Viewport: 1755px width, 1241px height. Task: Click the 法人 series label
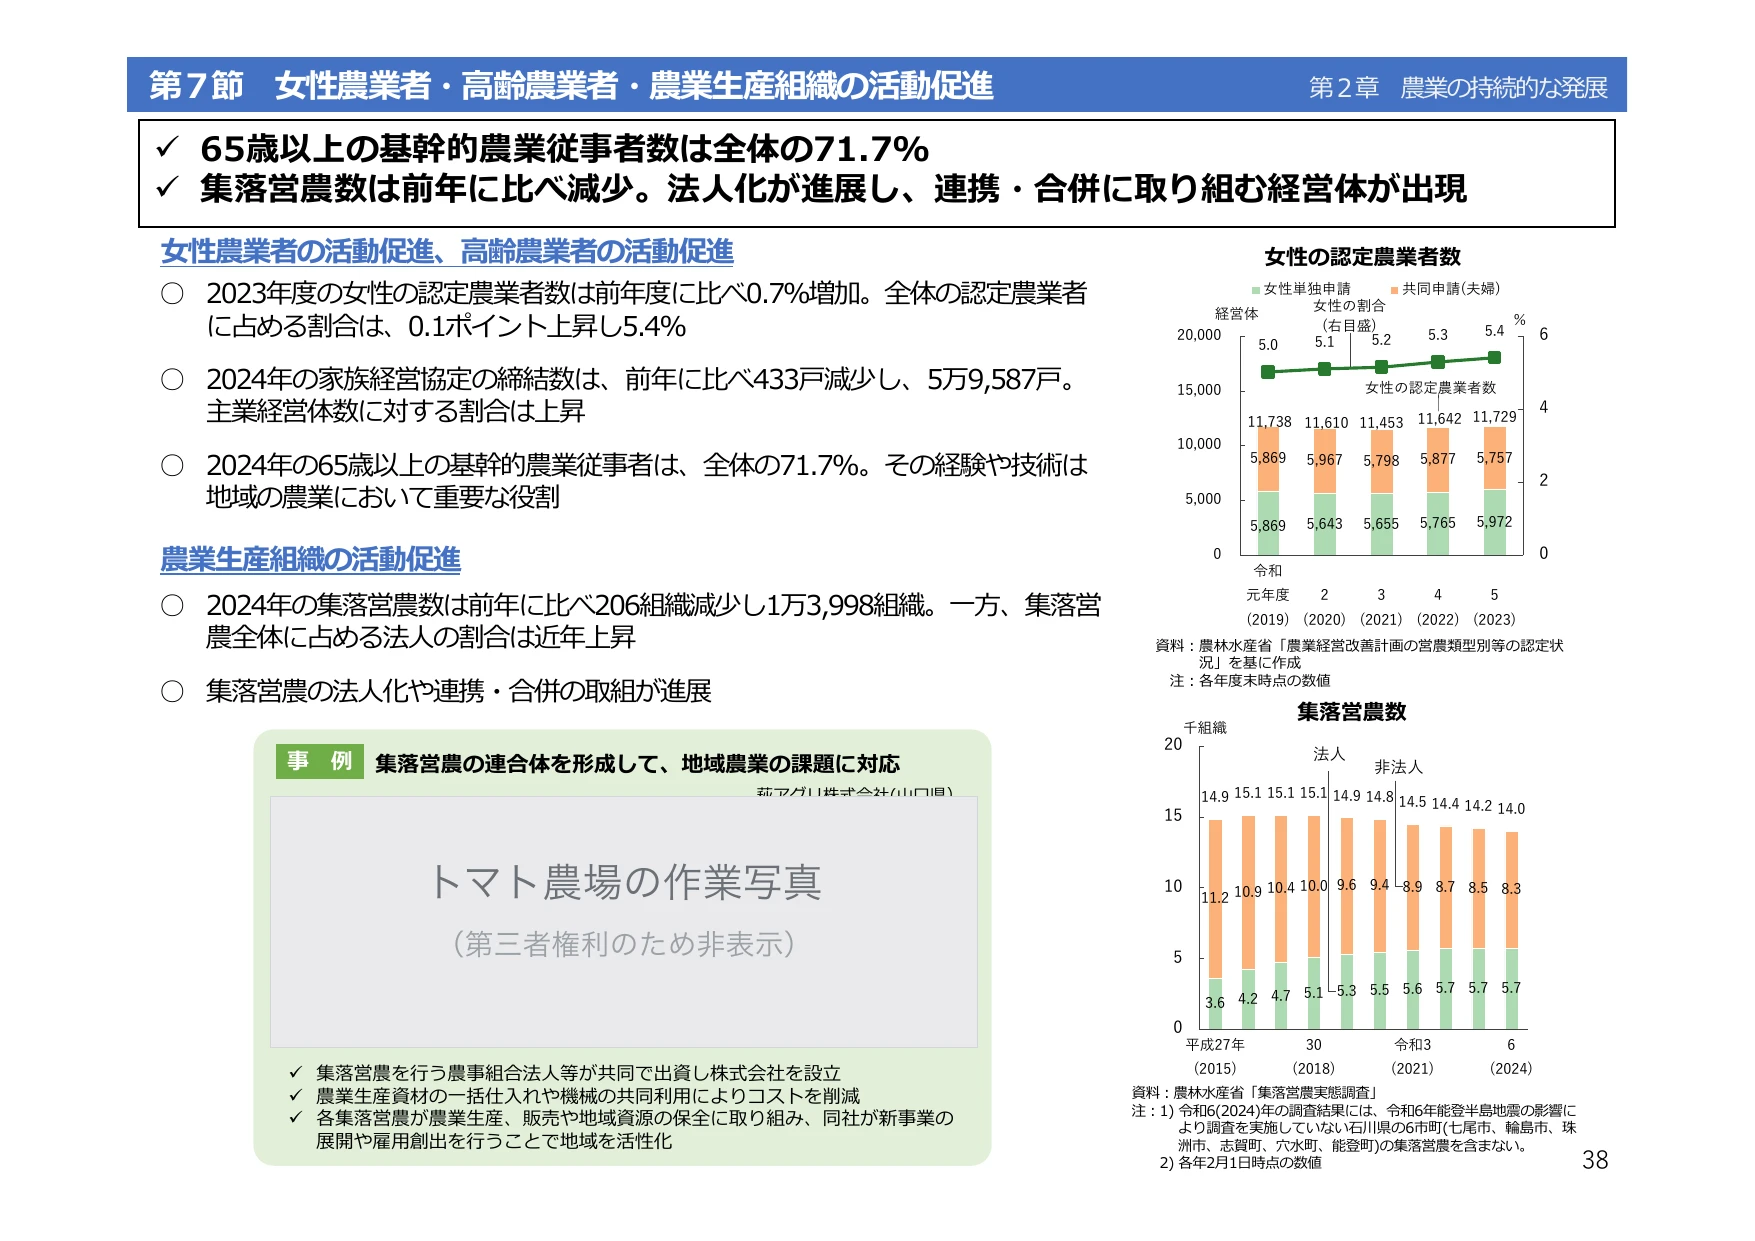(x=1329, y=754)
